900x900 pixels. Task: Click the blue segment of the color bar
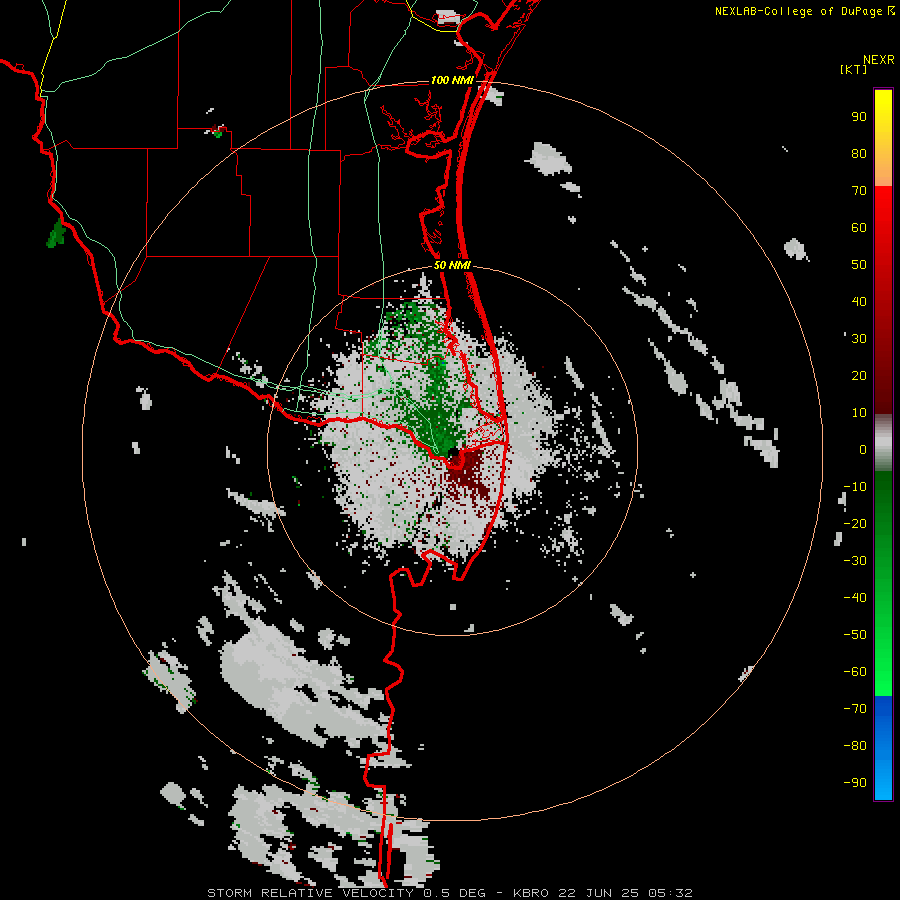point(883,746)
